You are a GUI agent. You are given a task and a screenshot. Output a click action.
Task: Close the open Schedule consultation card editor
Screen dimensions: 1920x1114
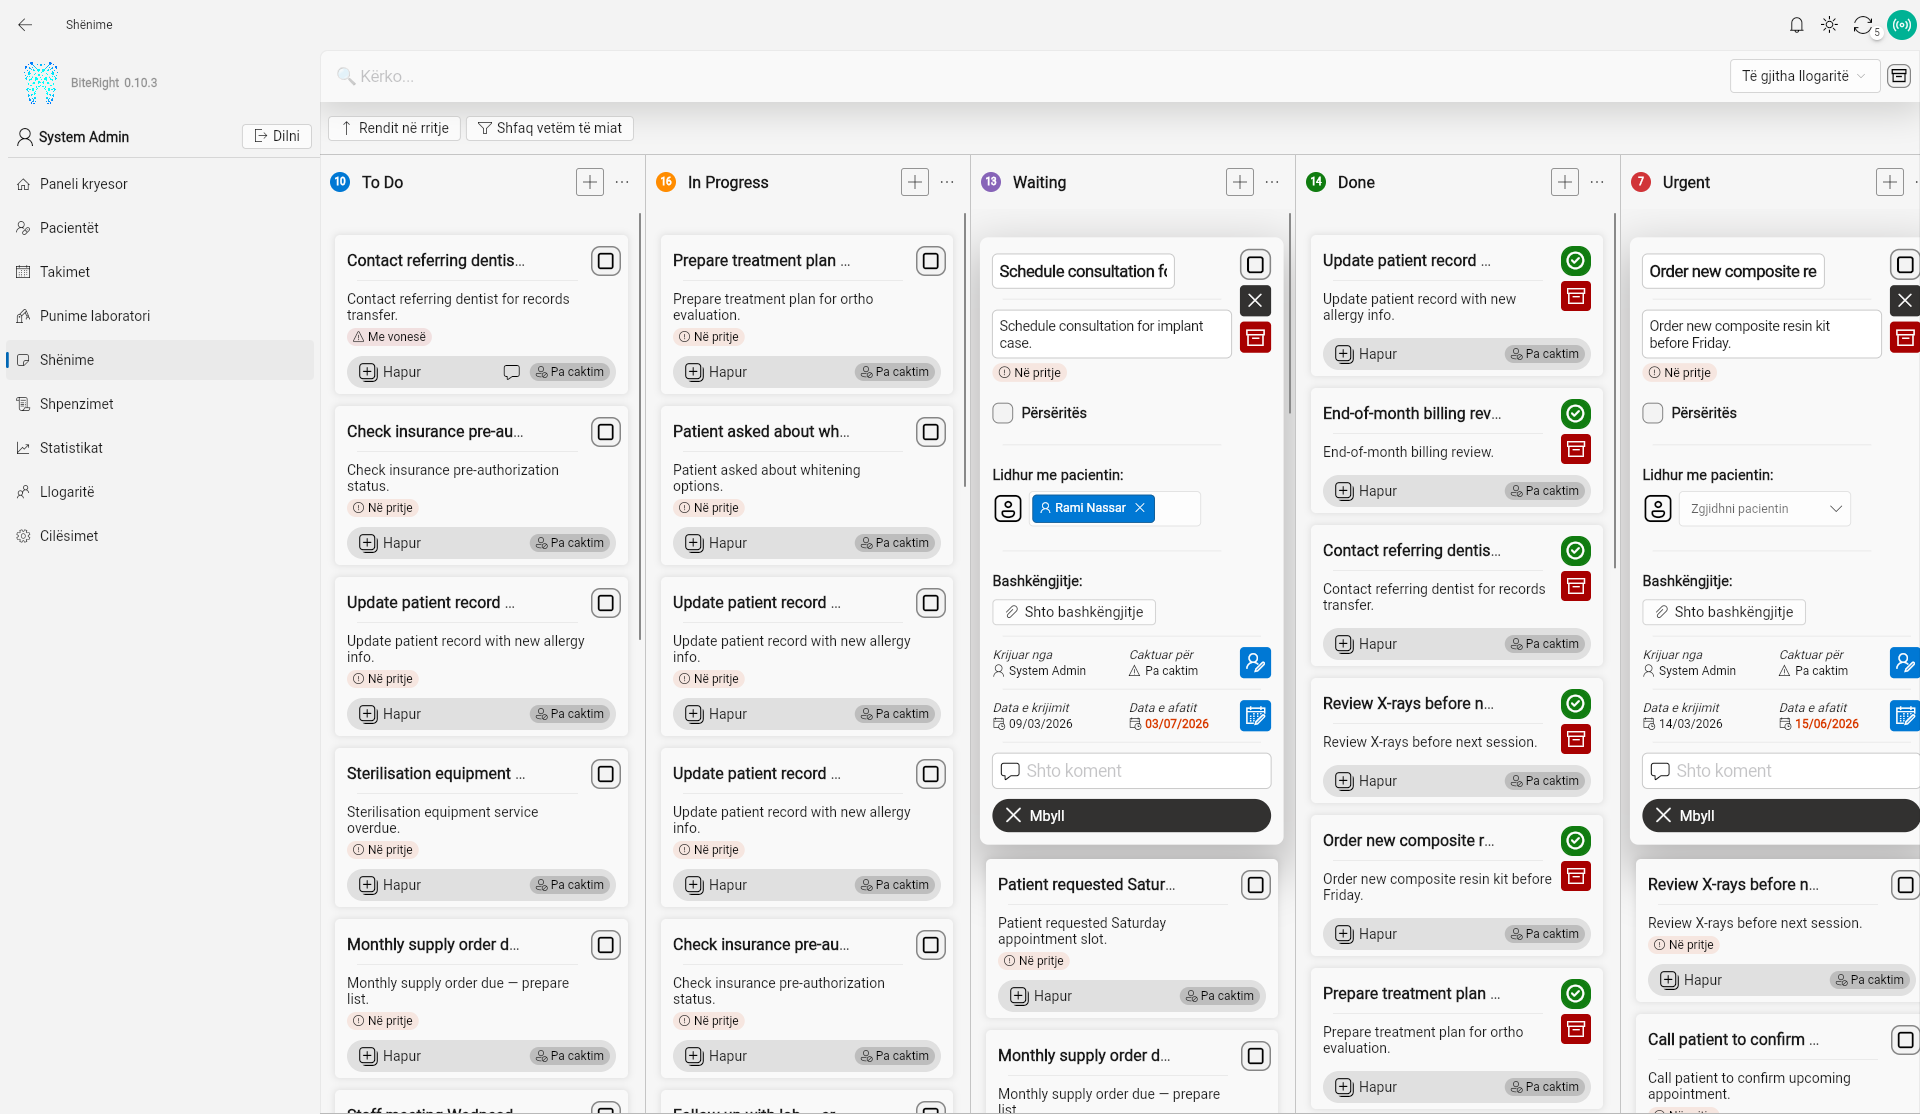click(1255, 301)
